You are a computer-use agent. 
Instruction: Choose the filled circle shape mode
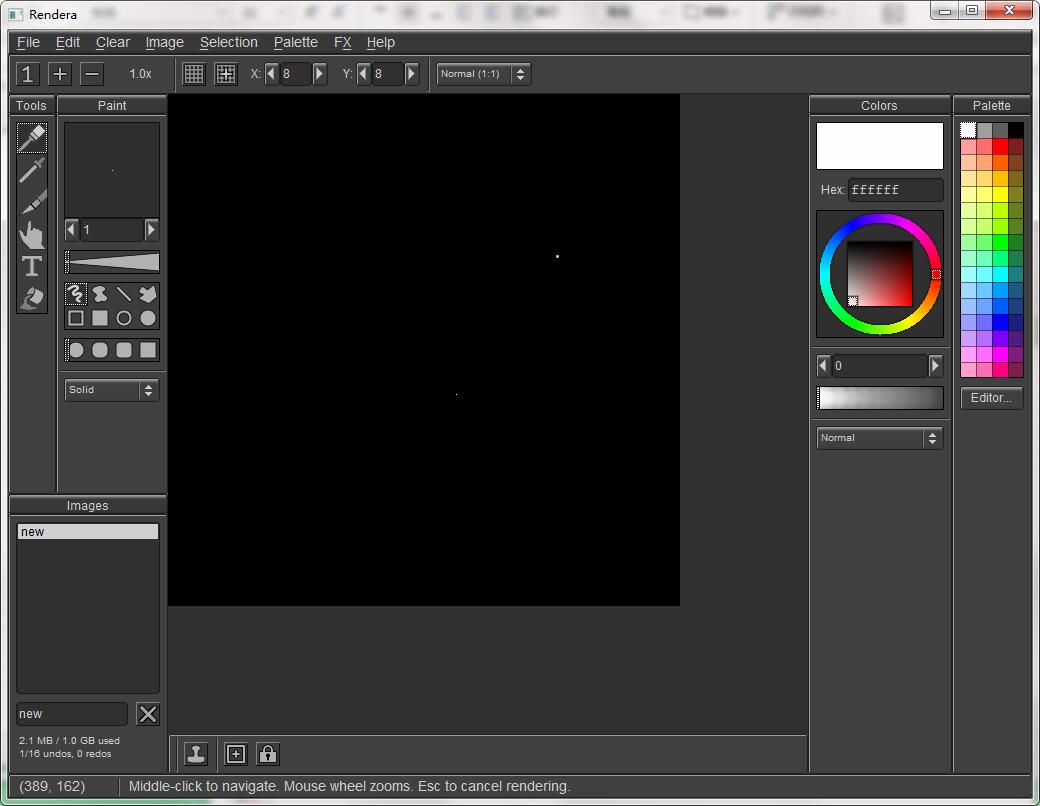coord(148,318)
